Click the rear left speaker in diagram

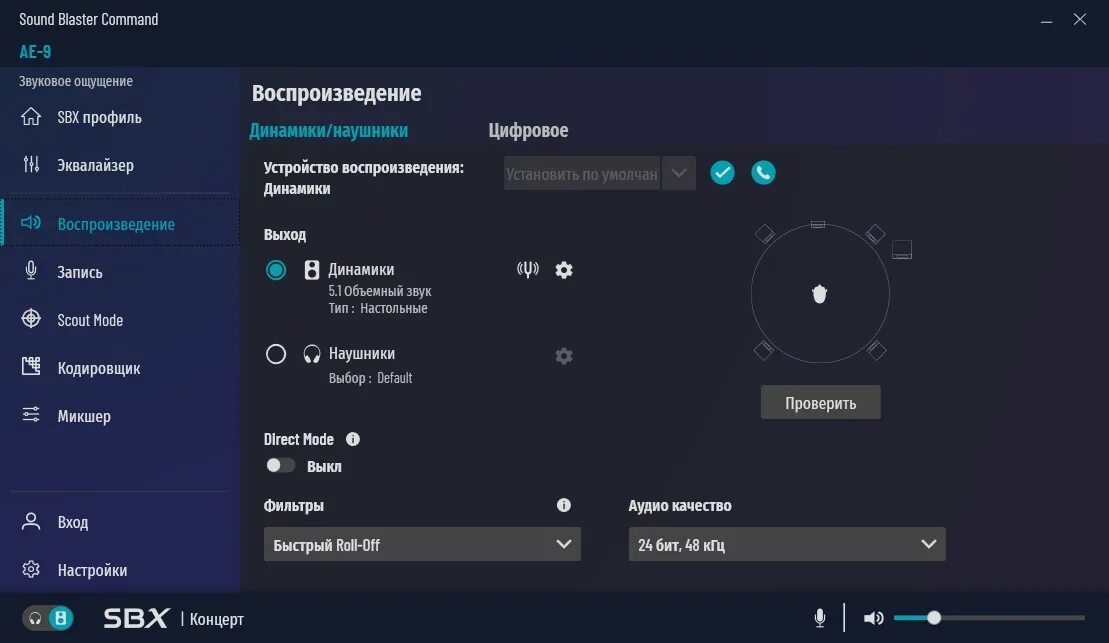click(763, 350)
